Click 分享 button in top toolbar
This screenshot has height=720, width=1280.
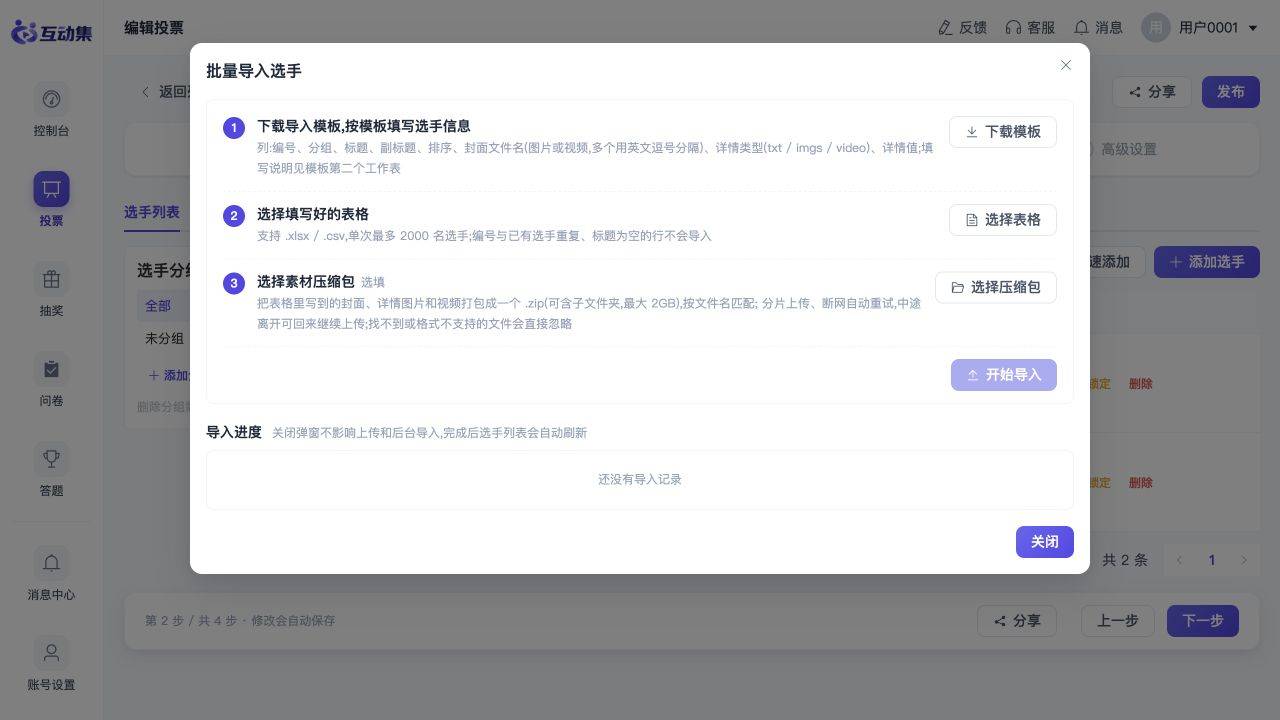pyautogui.click(x=1152, y=92)
